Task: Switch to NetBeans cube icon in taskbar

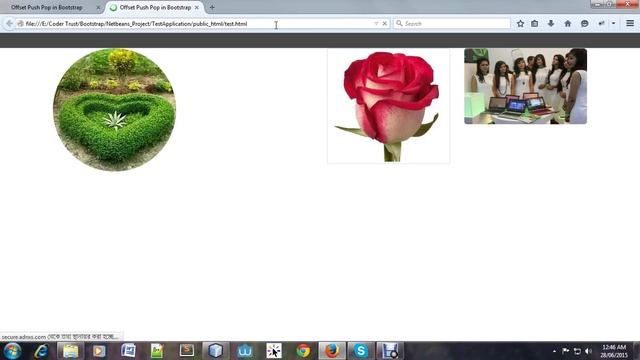Action: pos(216,351)
